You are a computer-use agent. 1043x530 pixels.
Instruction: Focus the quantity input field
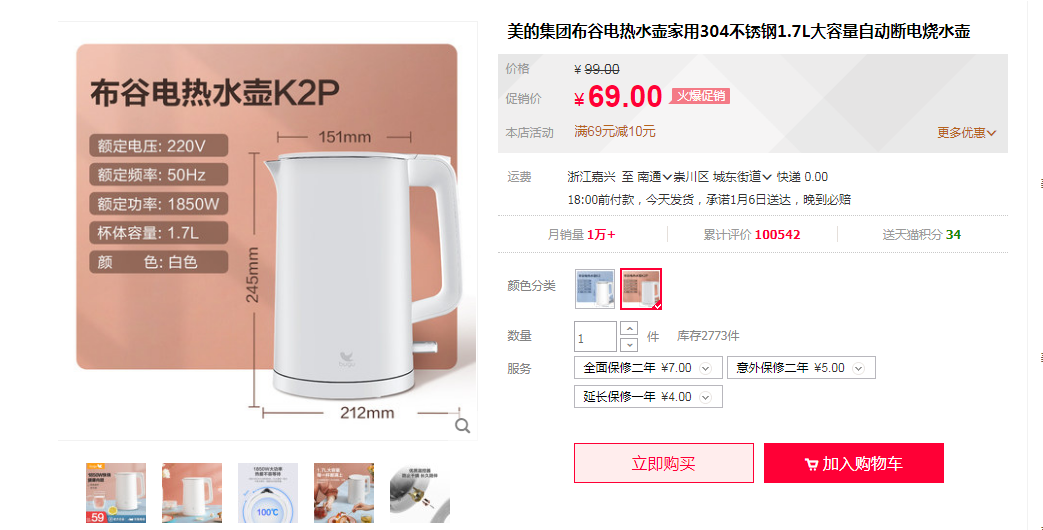pyautogui.click(x=595, y=336)
